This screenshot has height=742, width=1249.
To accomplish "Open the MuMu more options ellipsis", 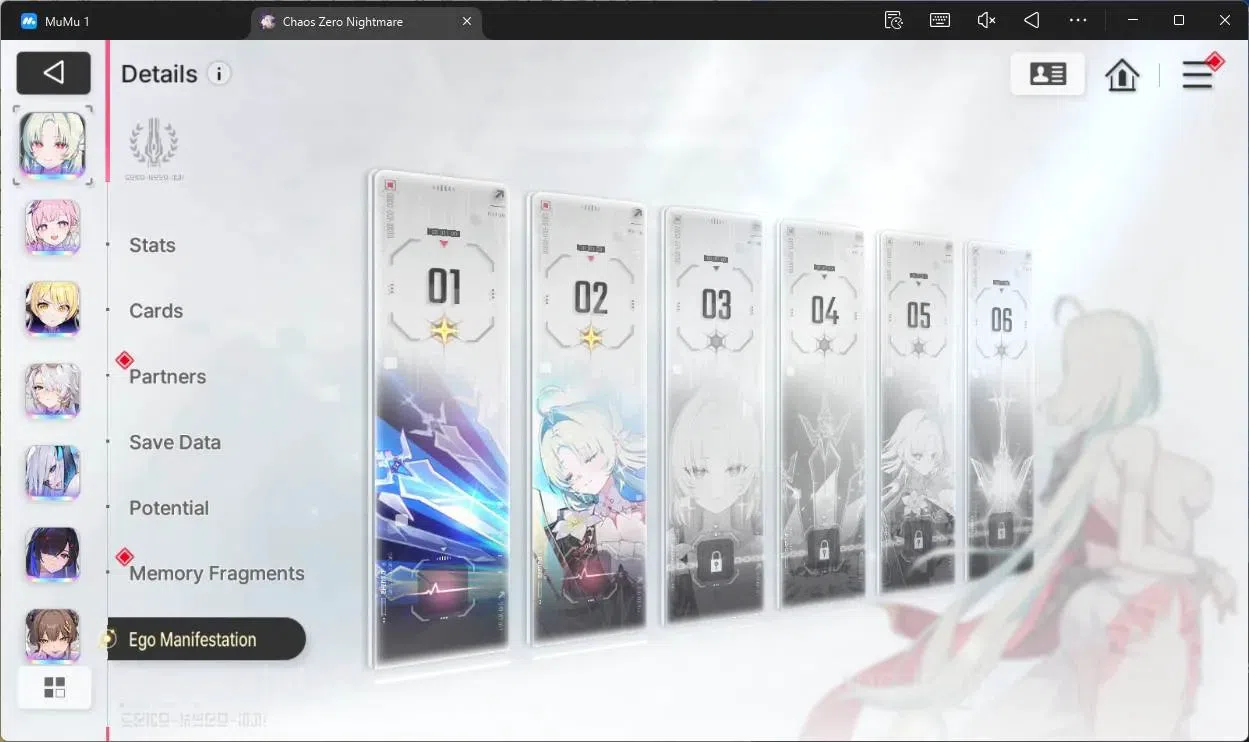I will pos(1078,20).
